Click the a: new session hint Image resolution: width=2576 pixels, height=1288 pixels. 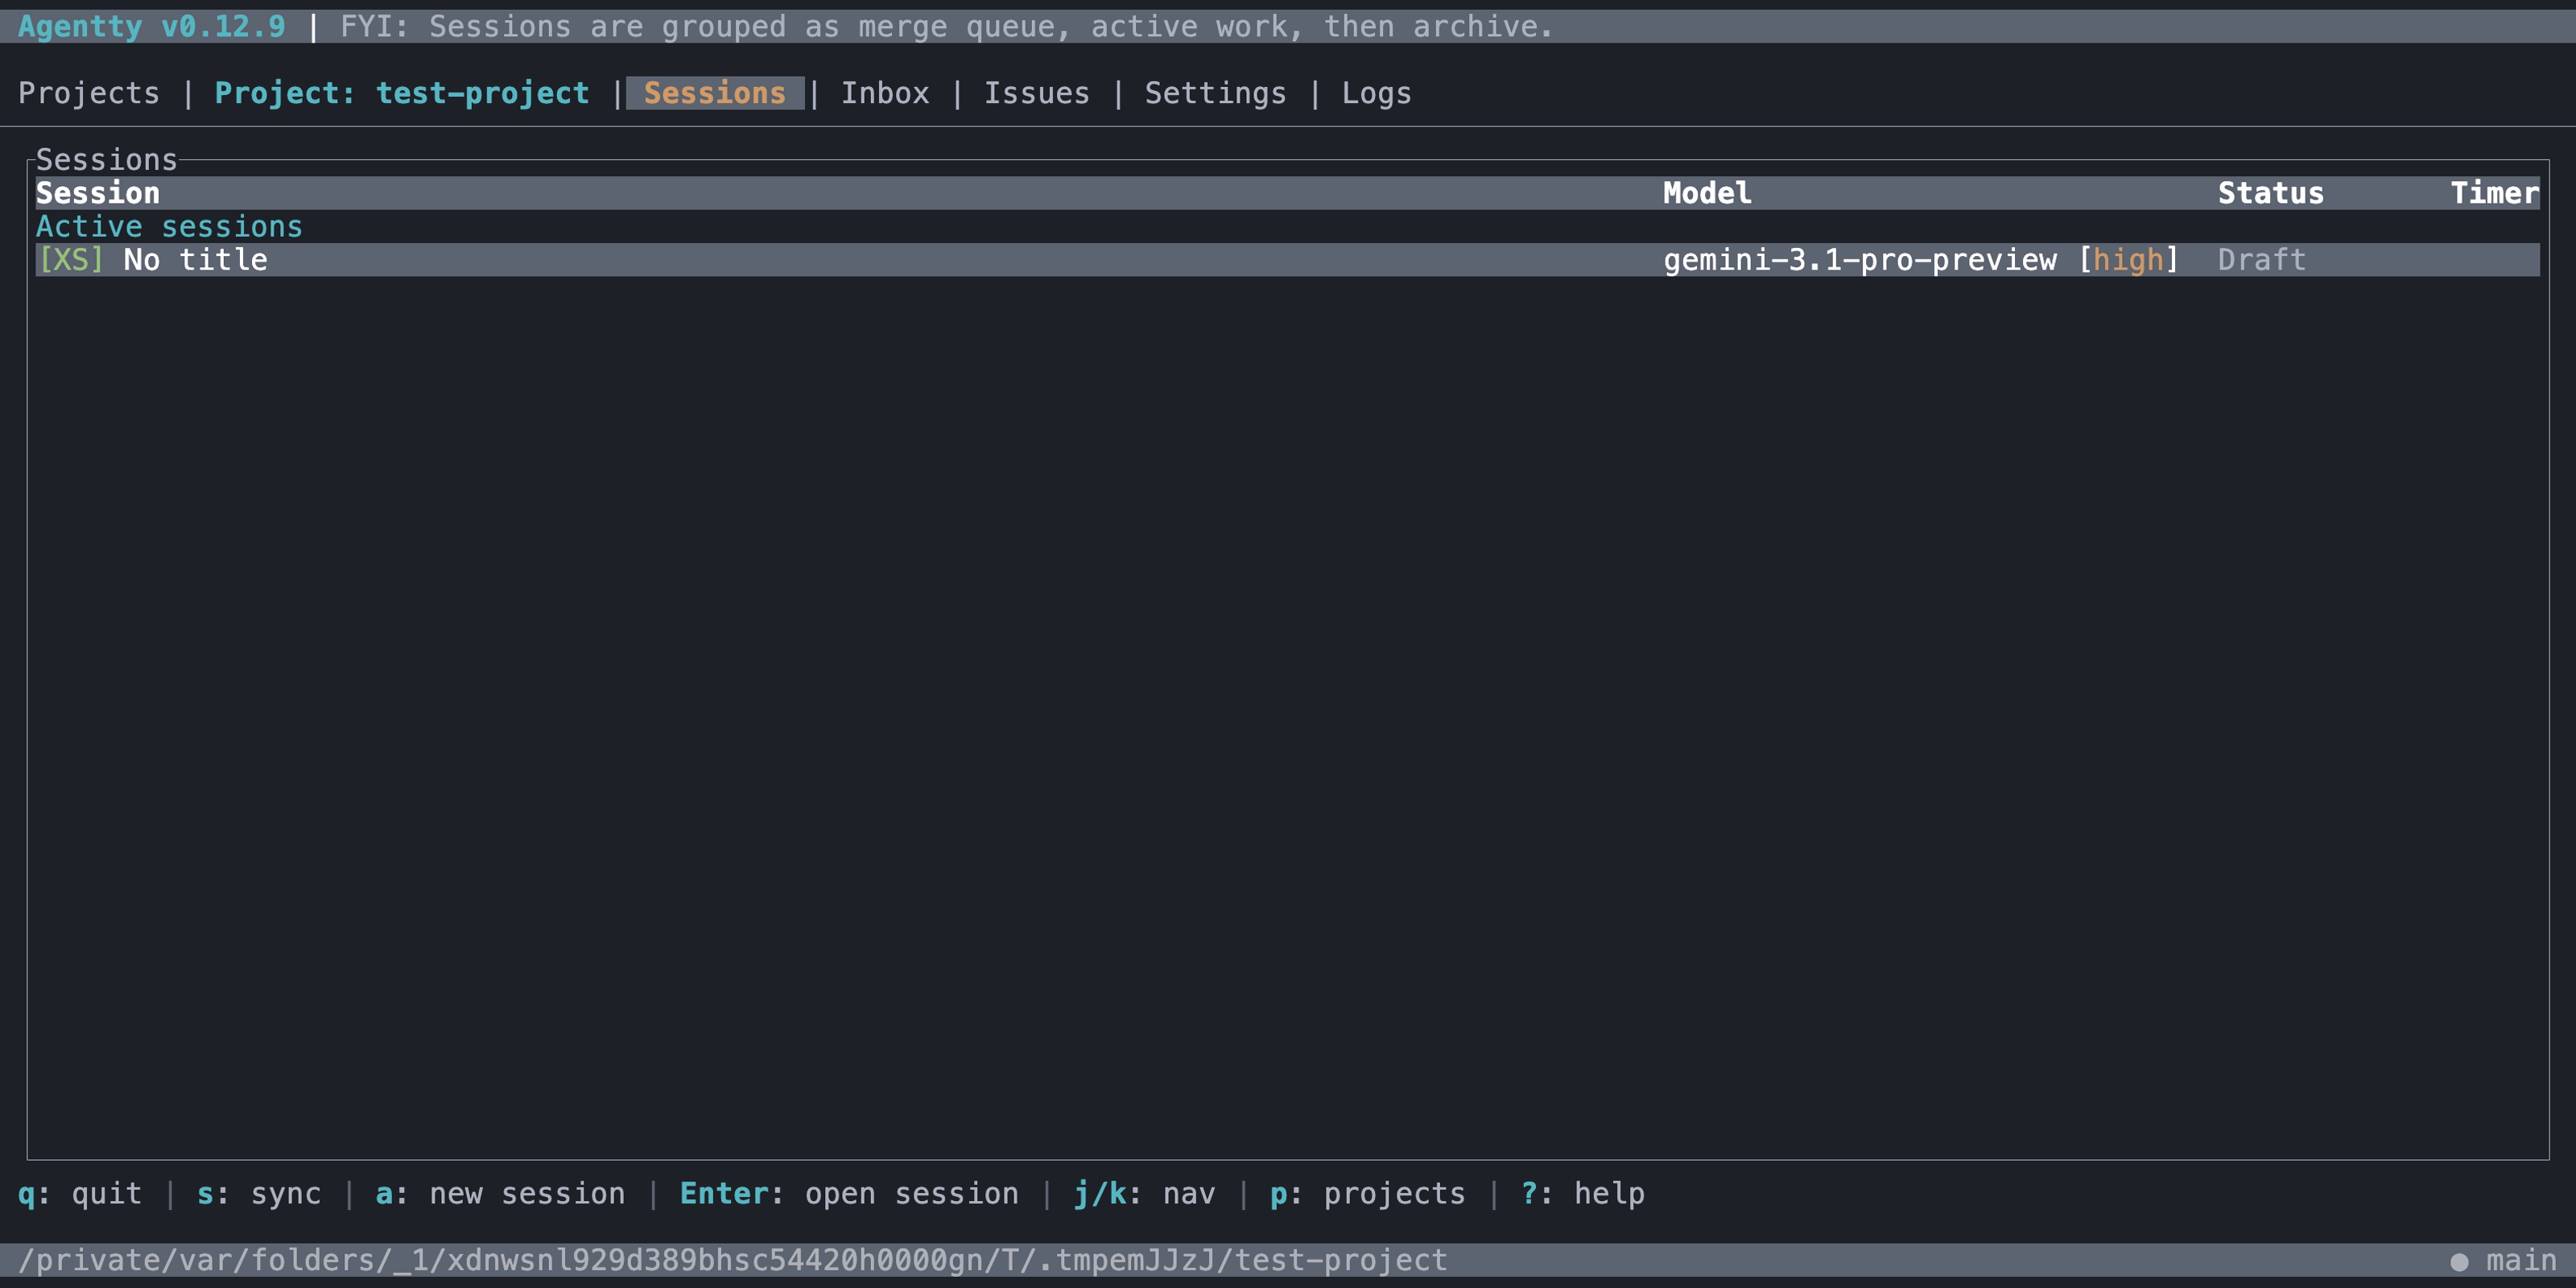click(x=500, y=1194)
